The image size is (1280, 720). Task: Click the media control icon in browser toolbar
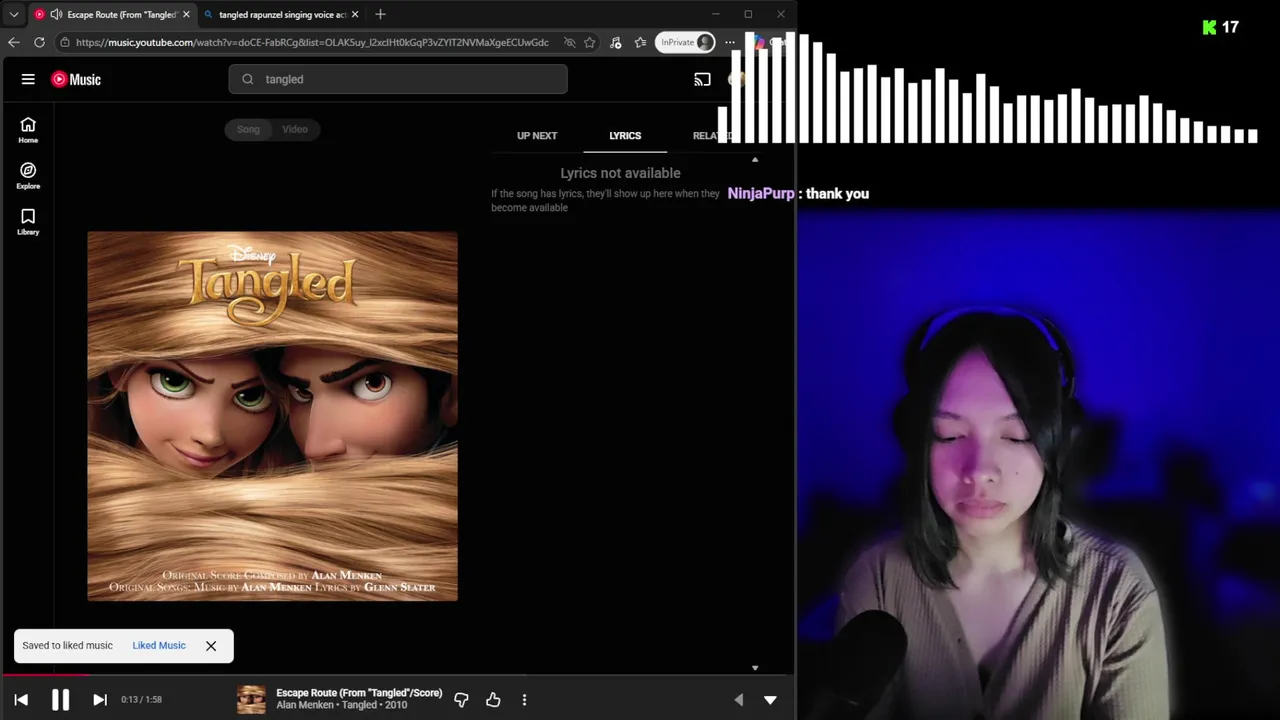[x=615, y=42]
